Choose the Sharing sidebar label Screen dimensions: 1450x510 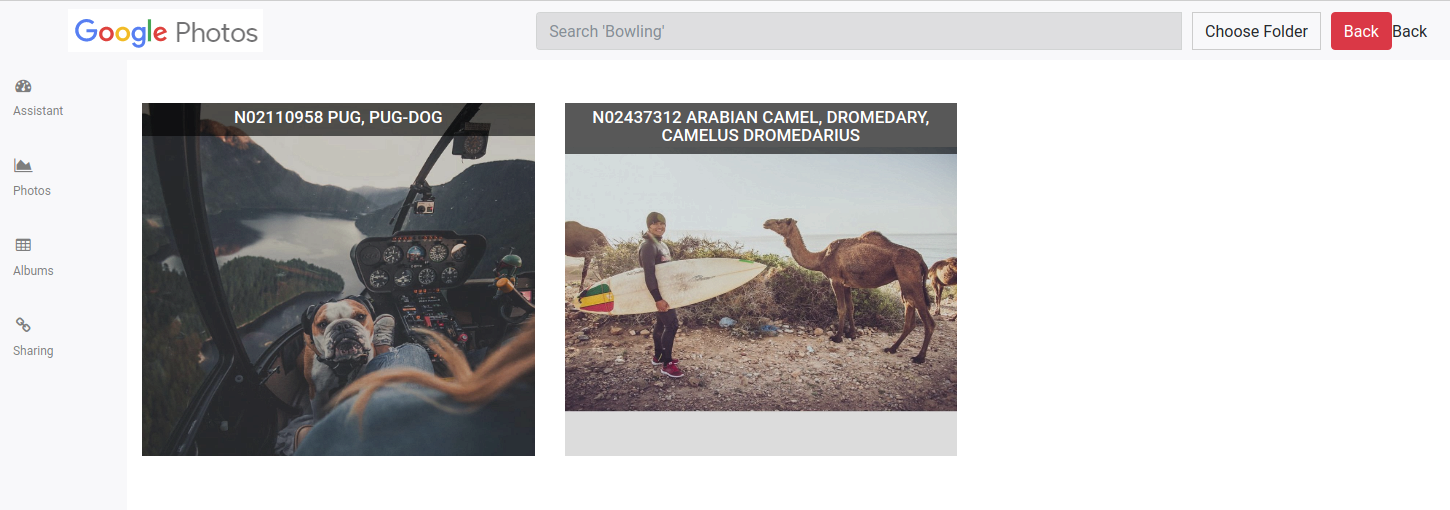[33, 351]
